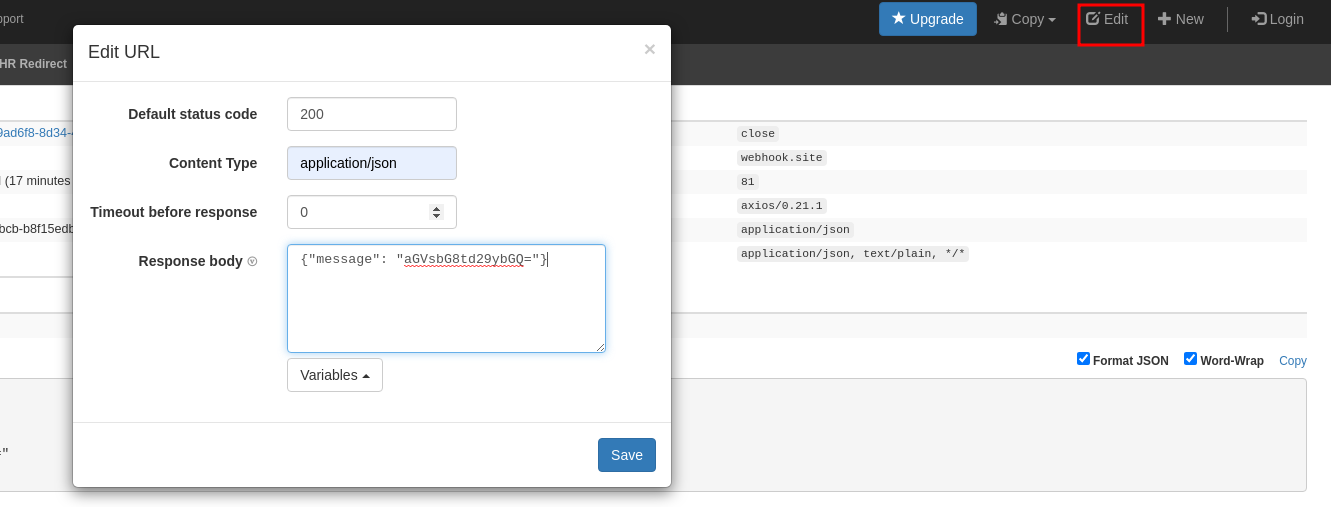
Task: Click the New plus icon
Action: click(x=1164, y=19)
